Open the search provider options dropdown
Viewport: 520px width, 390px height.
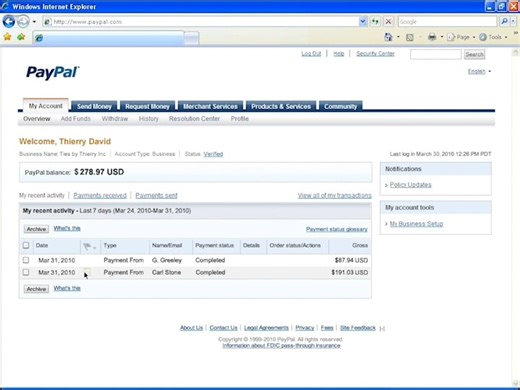pos(513,22)
